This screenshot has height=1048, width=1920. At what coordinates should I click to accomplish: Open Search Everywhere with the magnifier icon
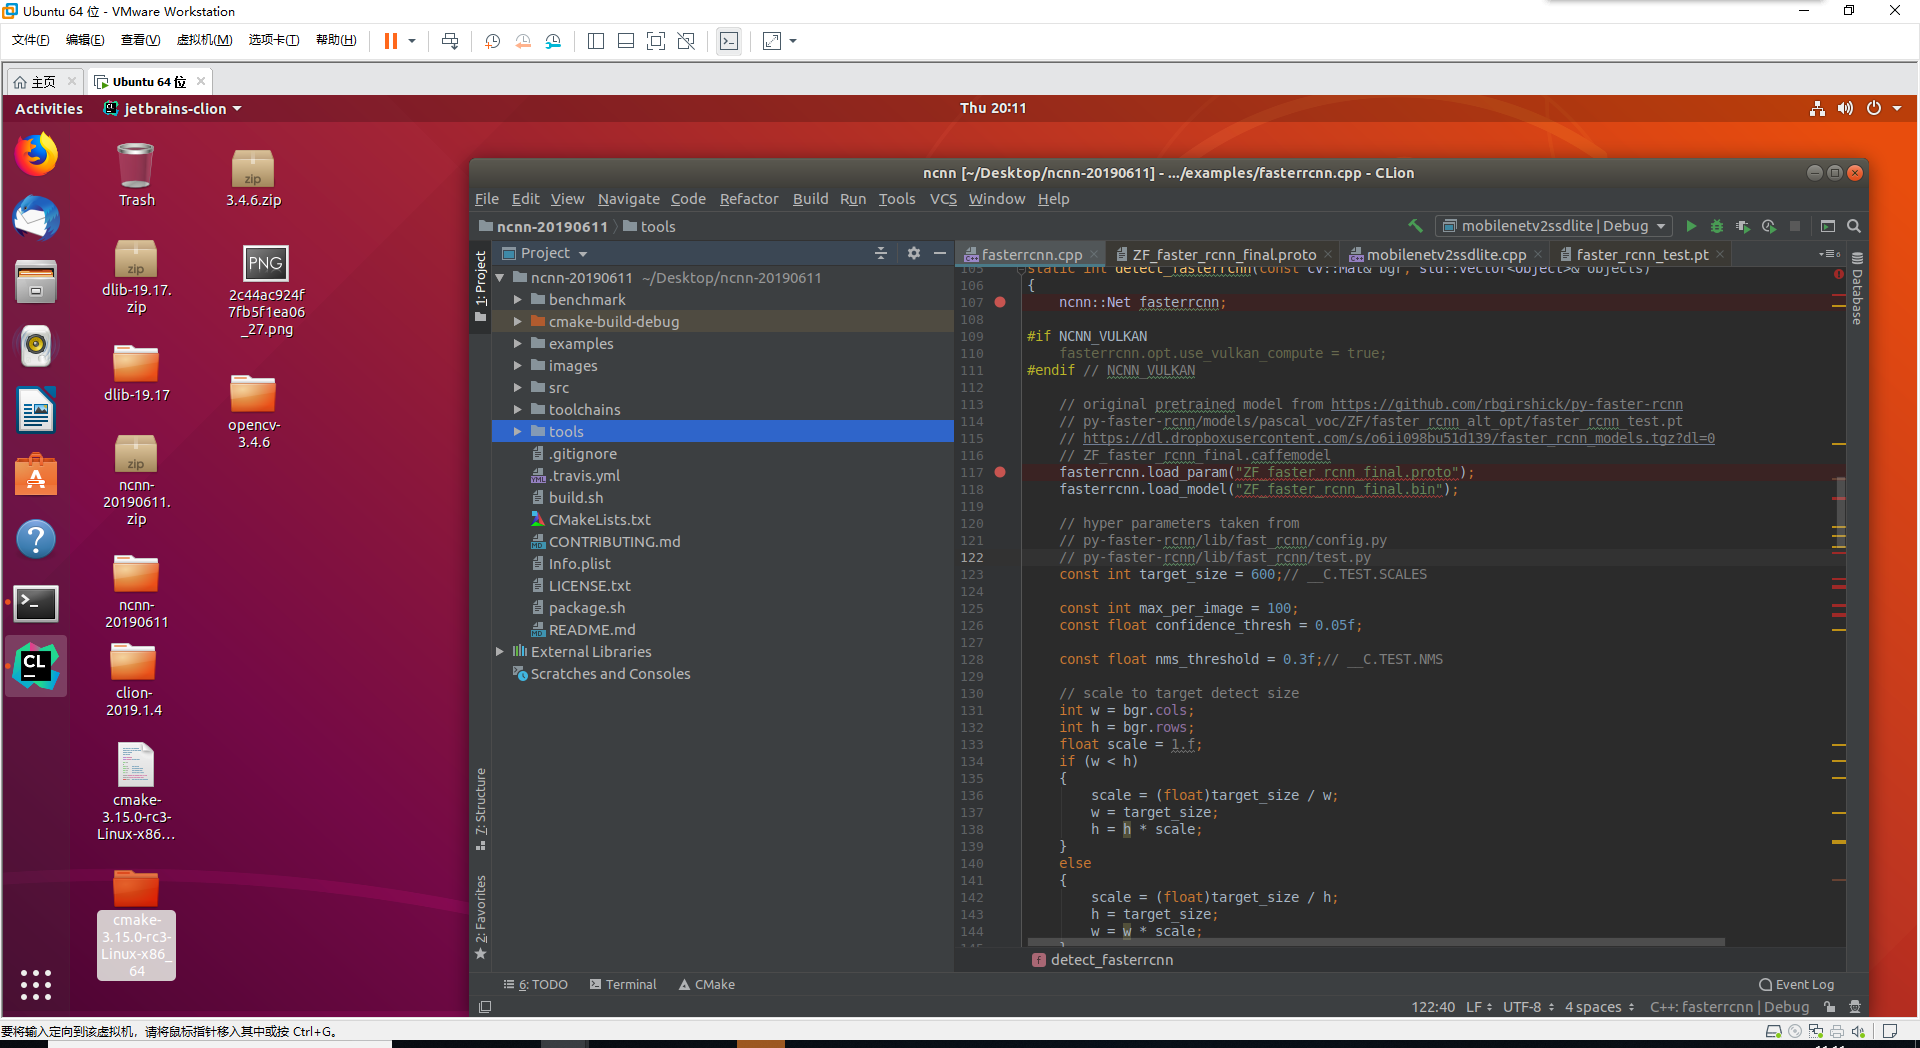pyautogui.click(x=1854, y=226)
